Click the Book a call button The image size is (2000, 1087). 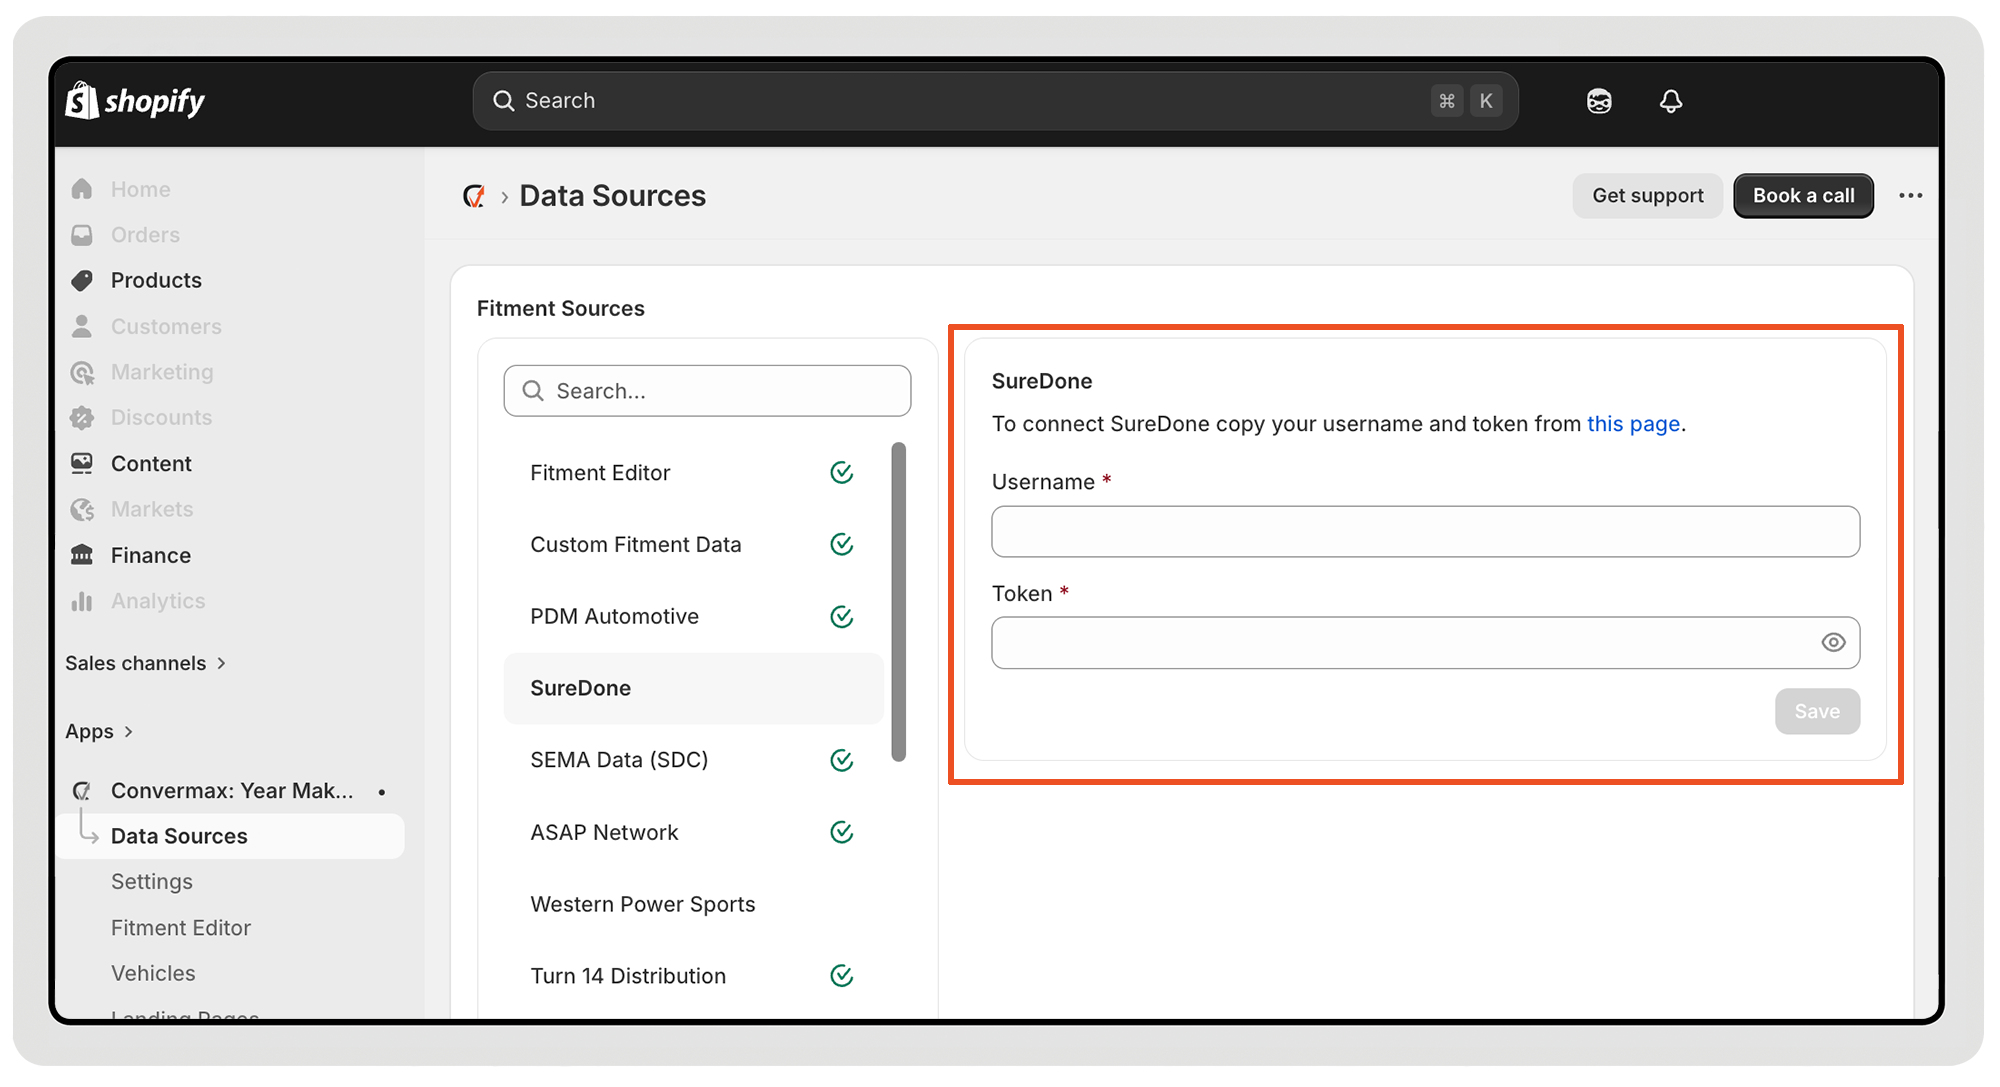[x=1802, y=196]
